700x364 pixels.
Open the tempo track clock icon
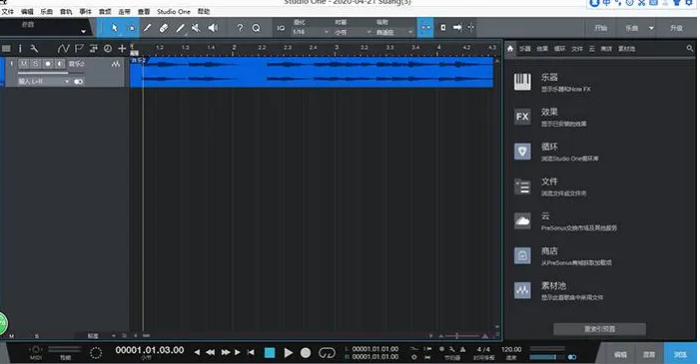point(108,48)
